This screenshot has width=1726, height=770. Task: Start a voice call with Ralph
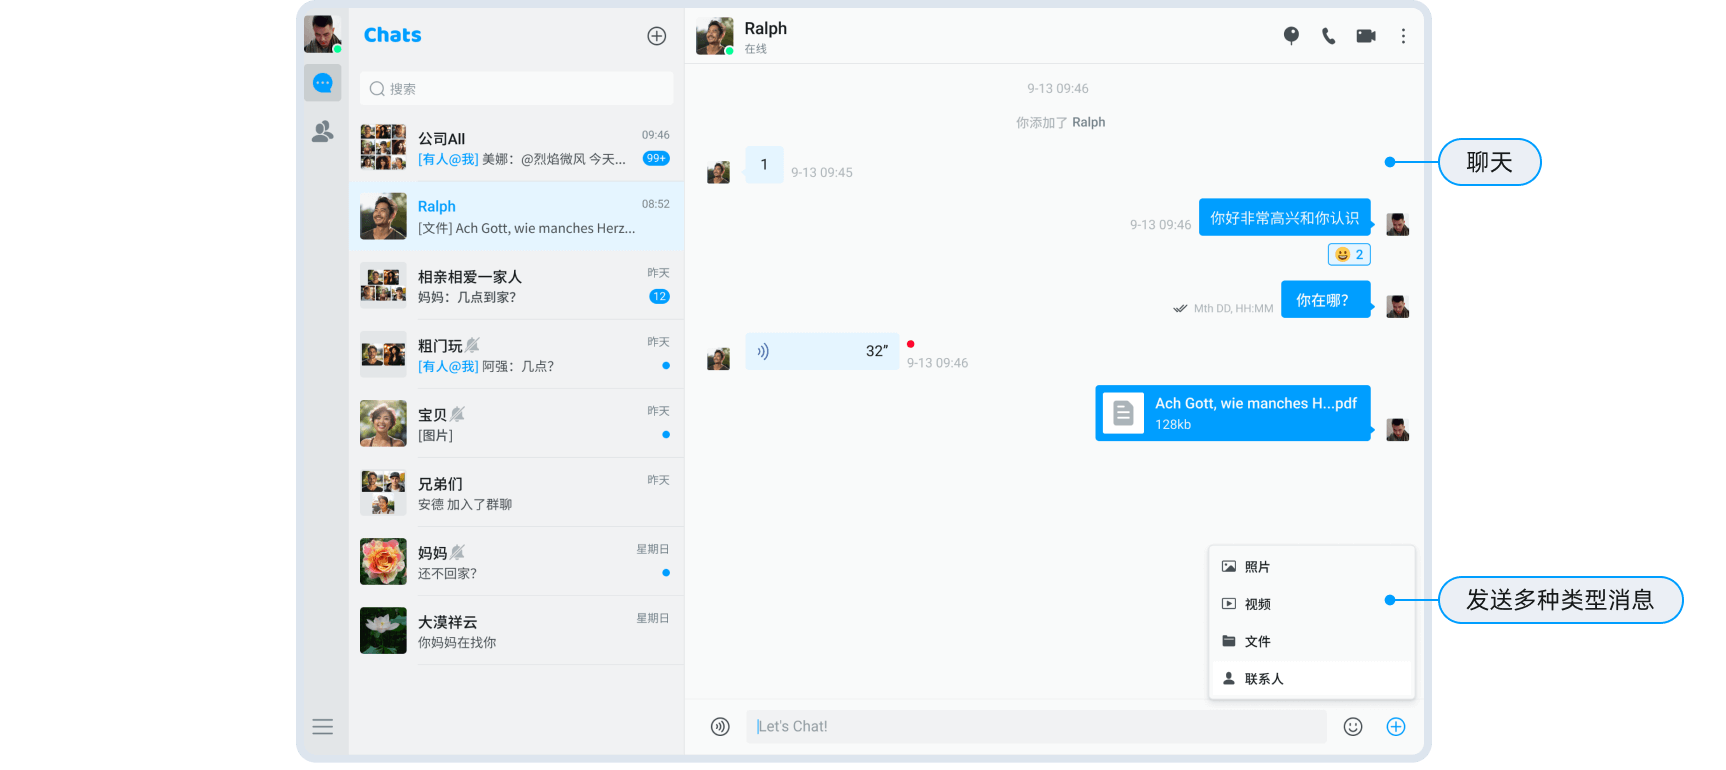pos(1328,36)
